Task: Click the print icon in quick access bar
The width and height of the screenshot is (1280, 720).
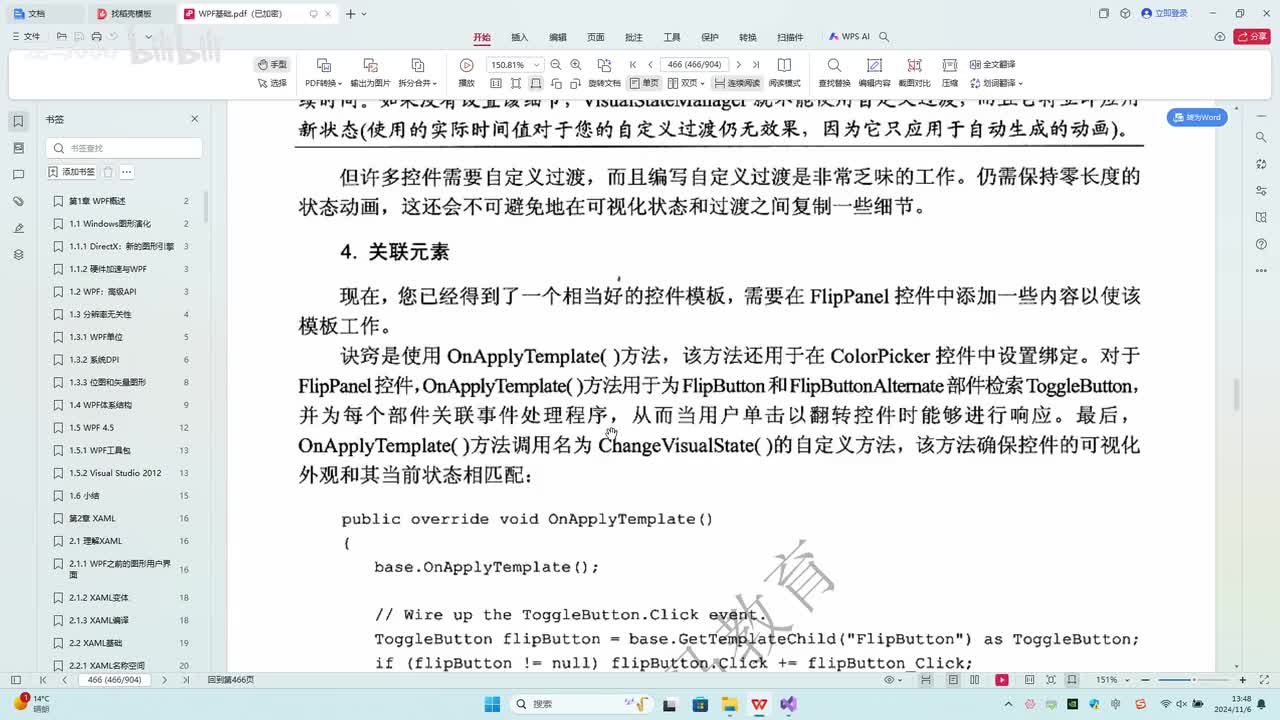Action: click(96, 36)
